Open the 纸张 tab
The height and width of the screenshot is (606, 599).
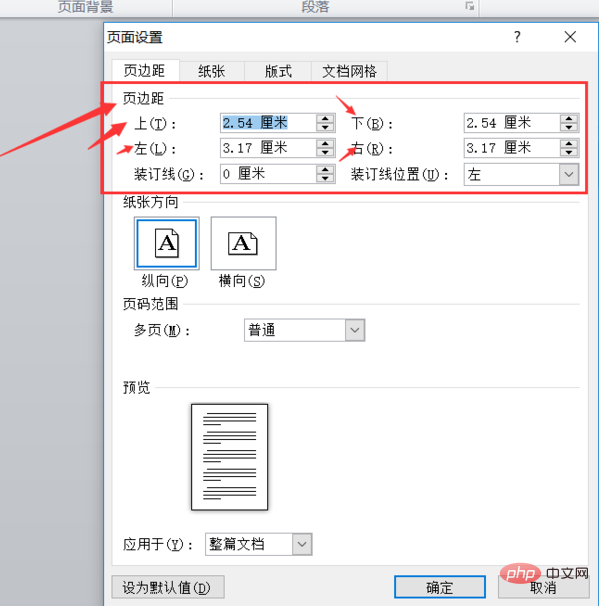212,71
